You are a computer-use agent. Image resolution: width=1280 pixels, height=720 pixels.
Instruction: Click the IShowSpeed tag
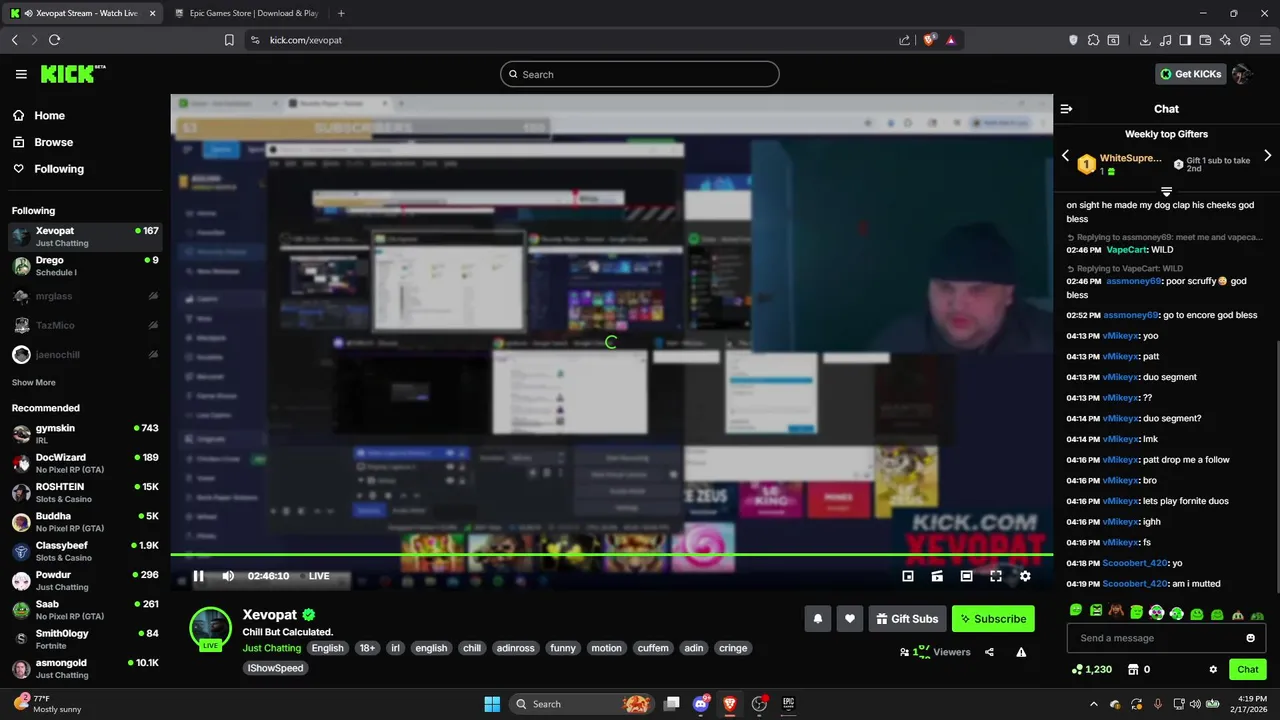tap(275, 668)
